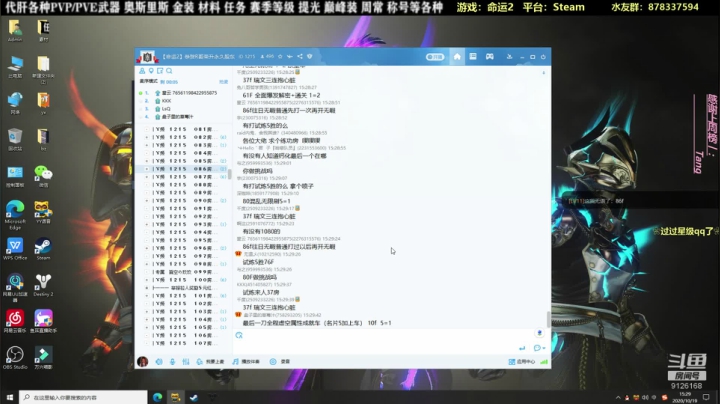Click the 麦序模式 mode label
Image resolution: width=720 pixels, height=404 pixels.
(148, 81)
